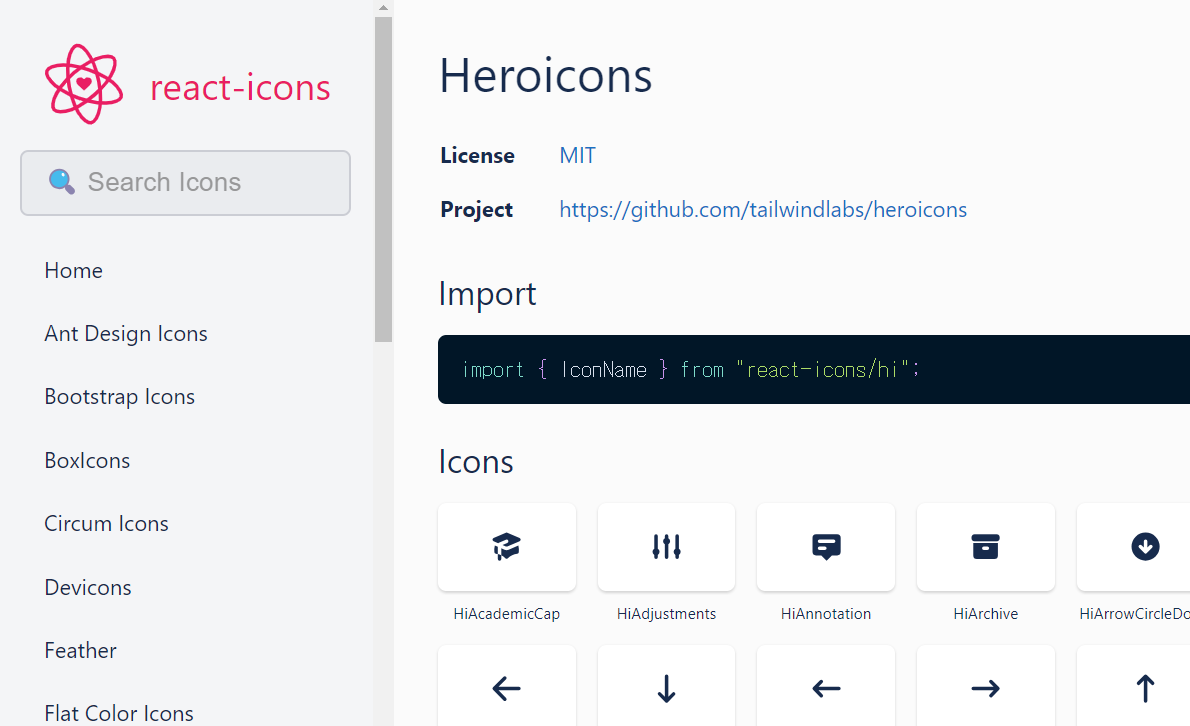
Task: Open Feather from sidebar
Action: [x=80, y=650]
